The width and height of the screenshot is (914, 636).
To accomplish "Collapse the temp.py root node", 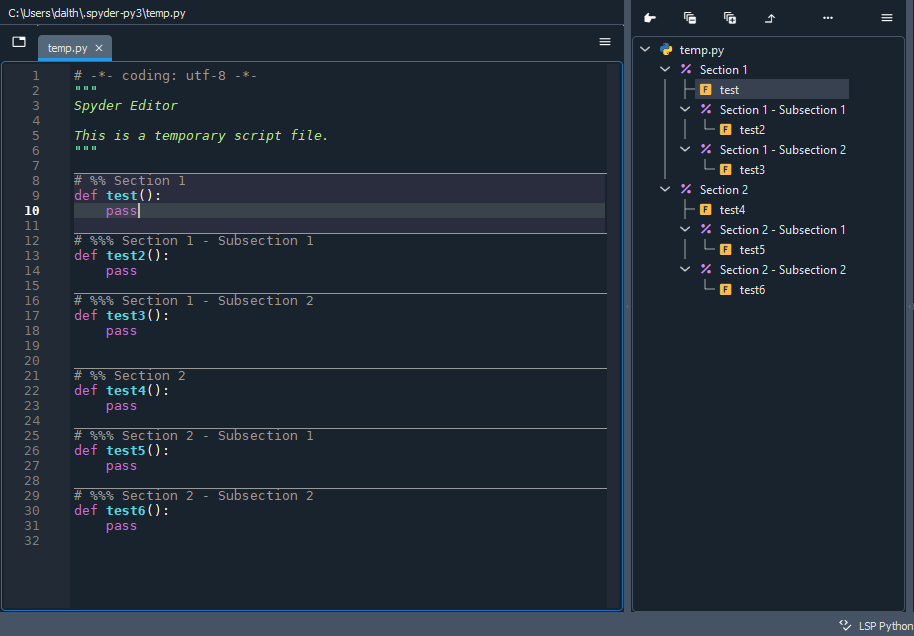I will tap(645, 49).
